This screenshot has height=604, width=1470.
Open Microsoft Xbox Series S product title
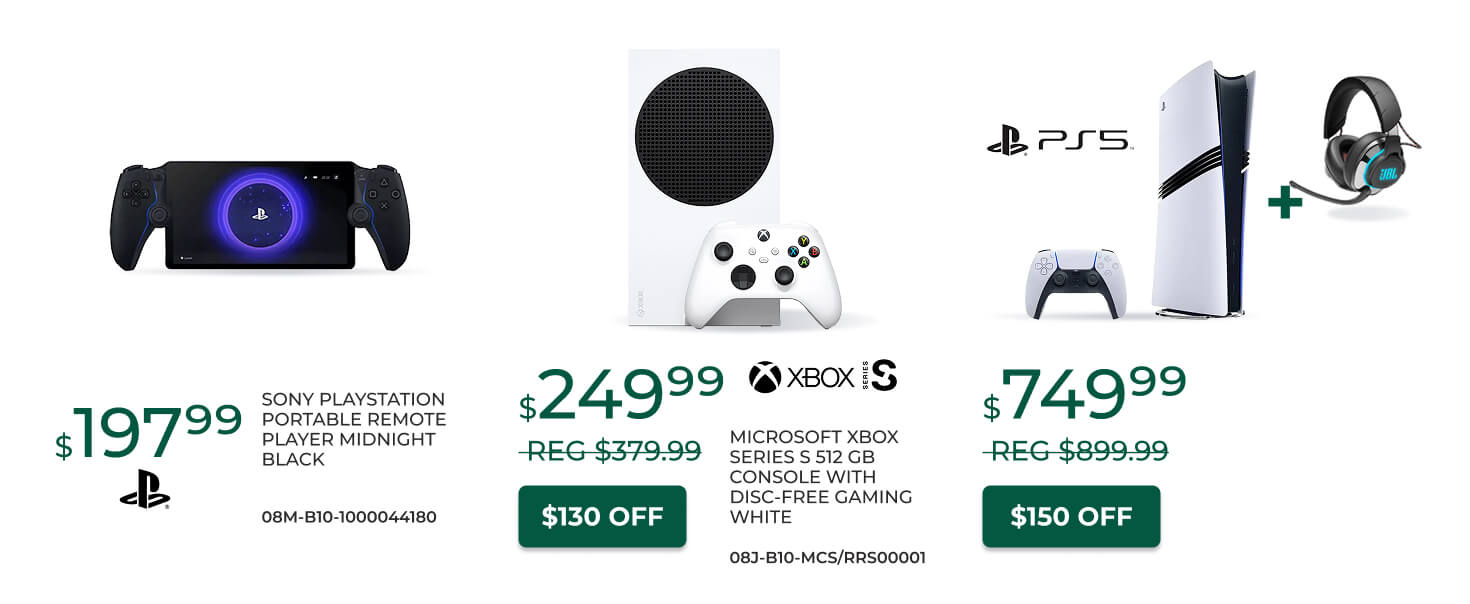click(820, 477)
